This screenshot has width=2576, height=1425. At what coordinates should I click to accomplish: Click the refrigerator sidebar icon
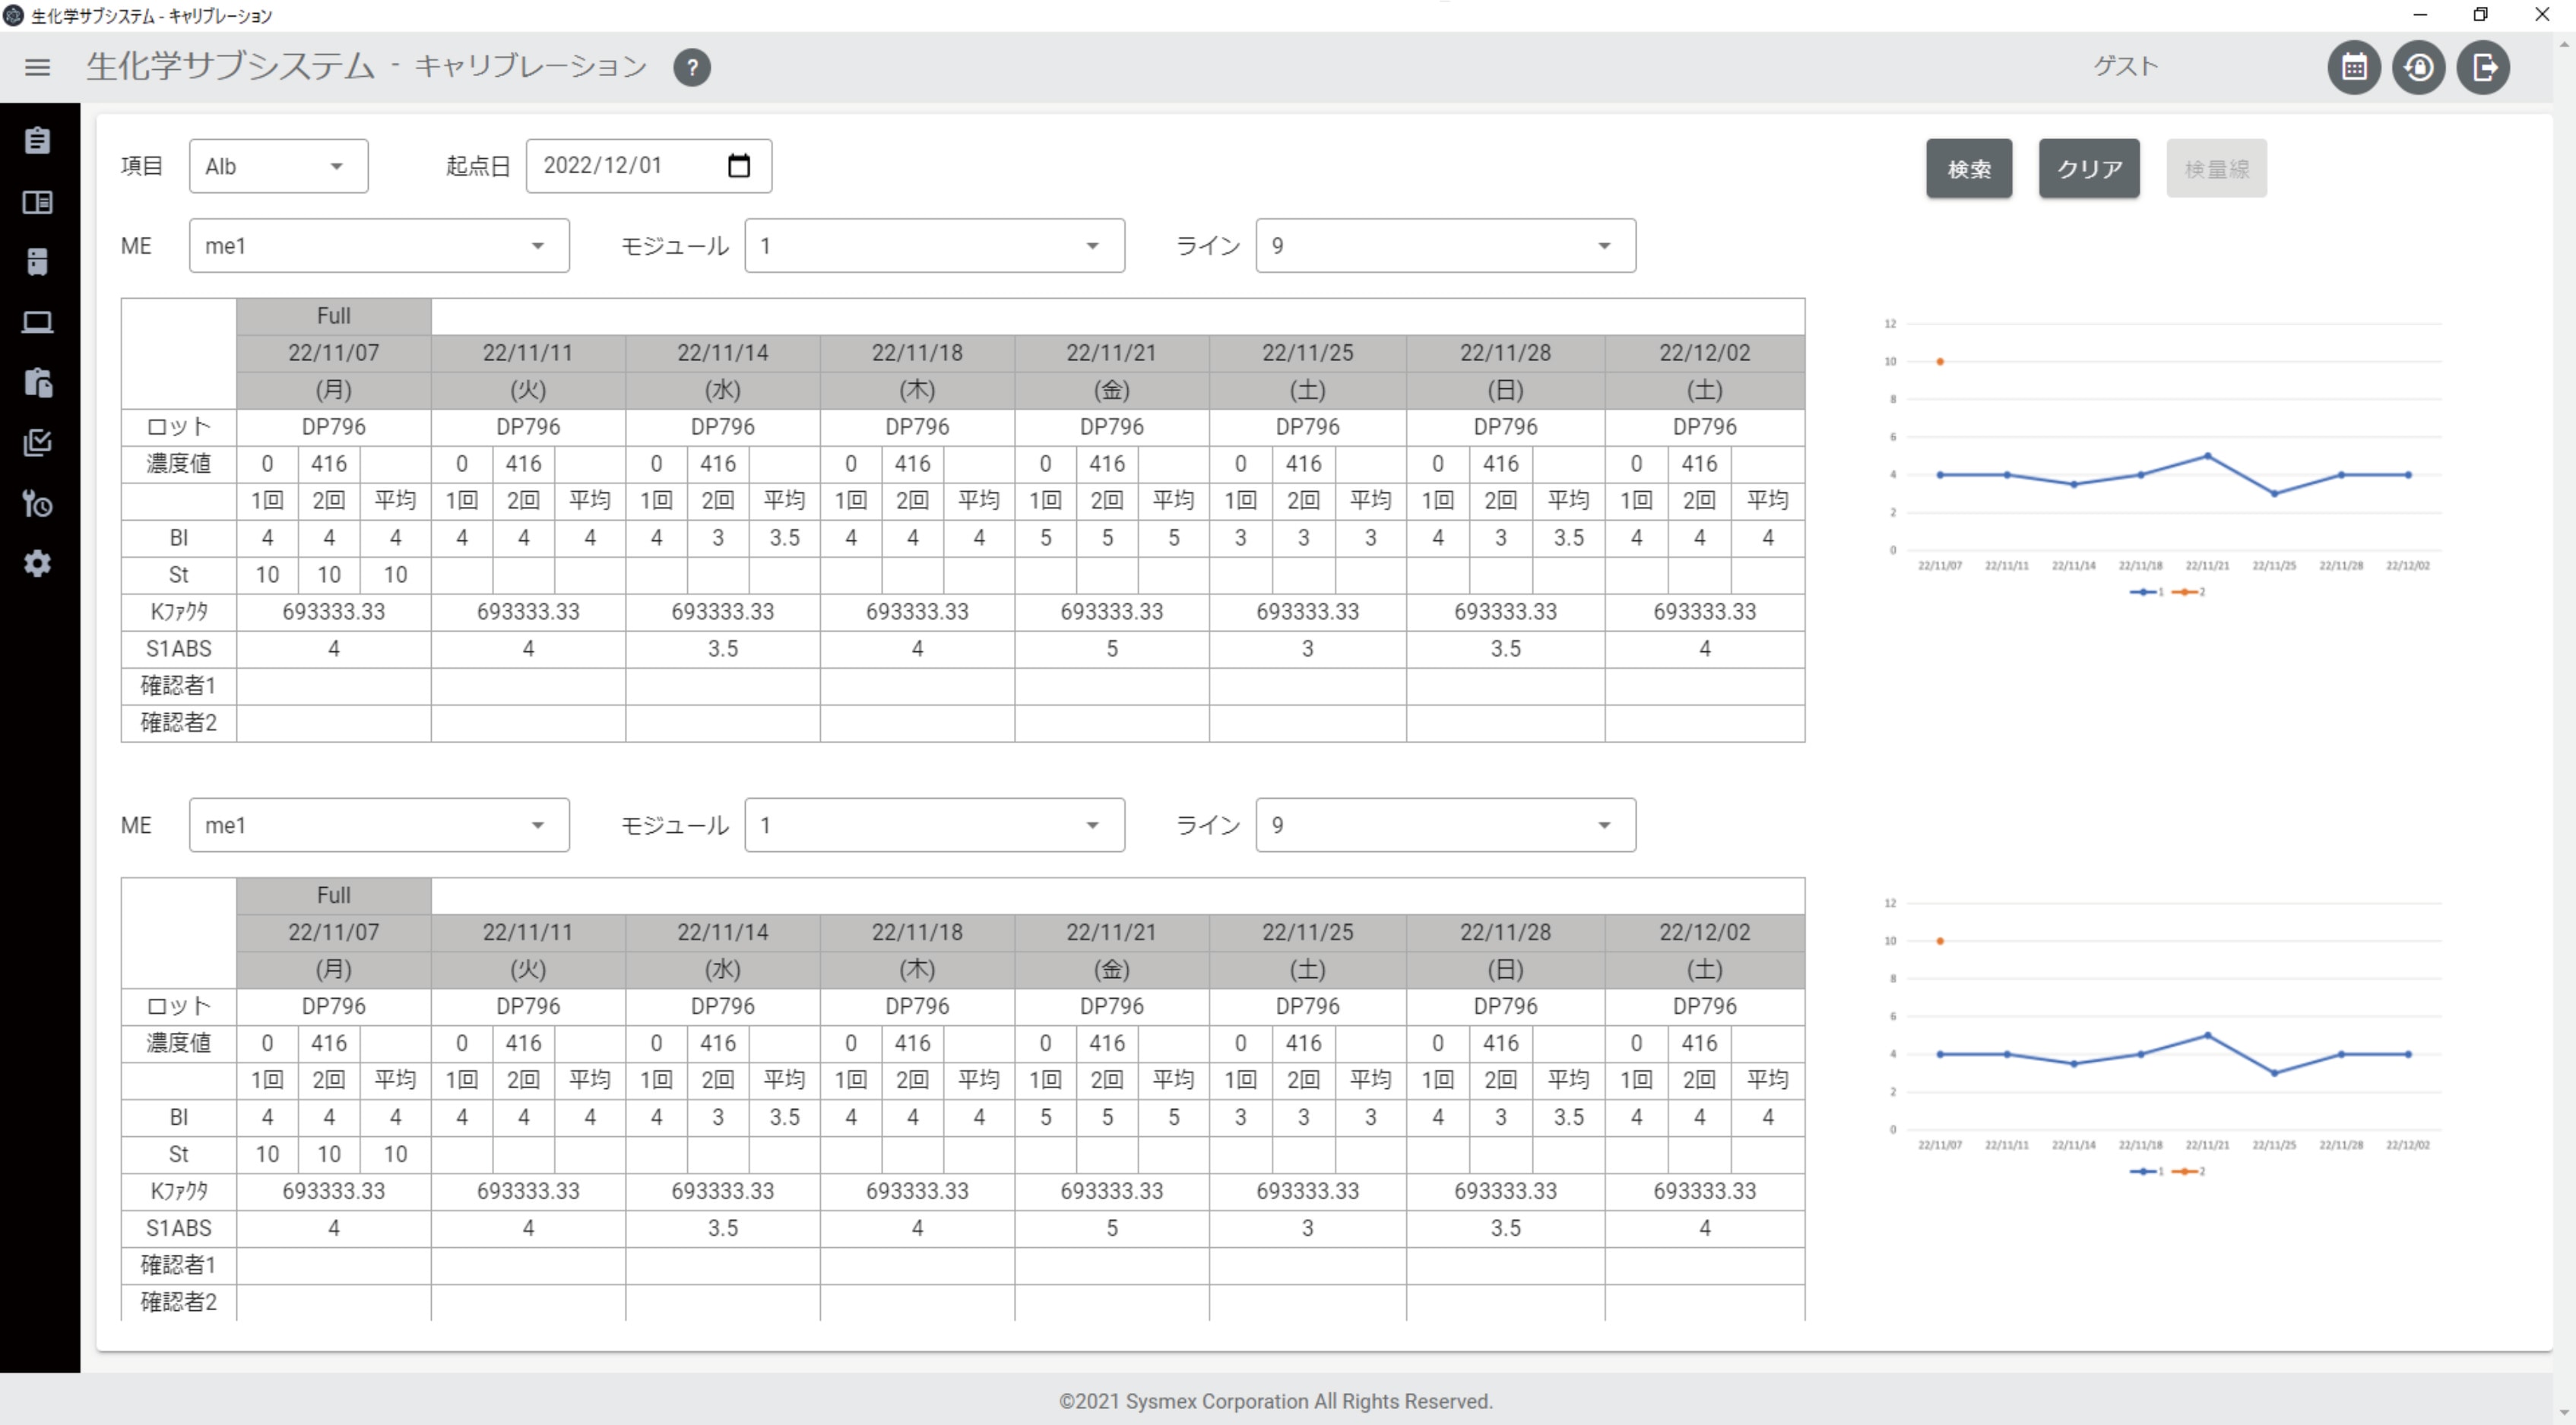click(x=37, y=262)
